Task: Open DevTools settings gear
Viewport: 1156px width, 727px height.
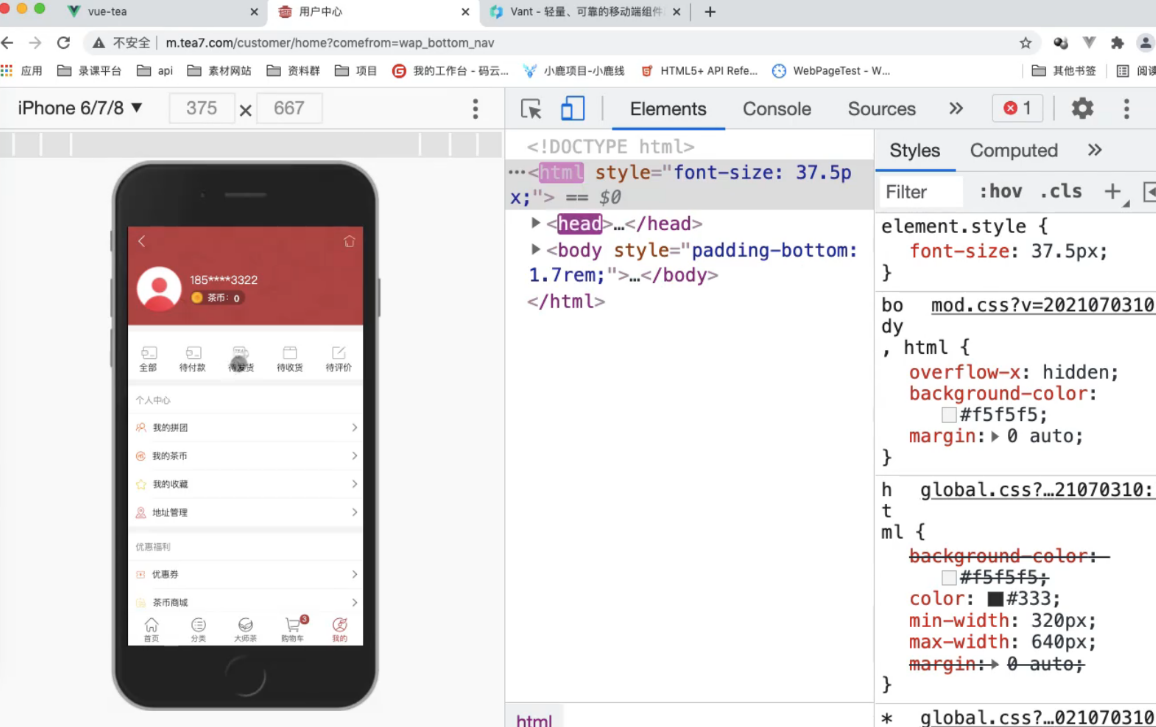Action: point(1082,108)
